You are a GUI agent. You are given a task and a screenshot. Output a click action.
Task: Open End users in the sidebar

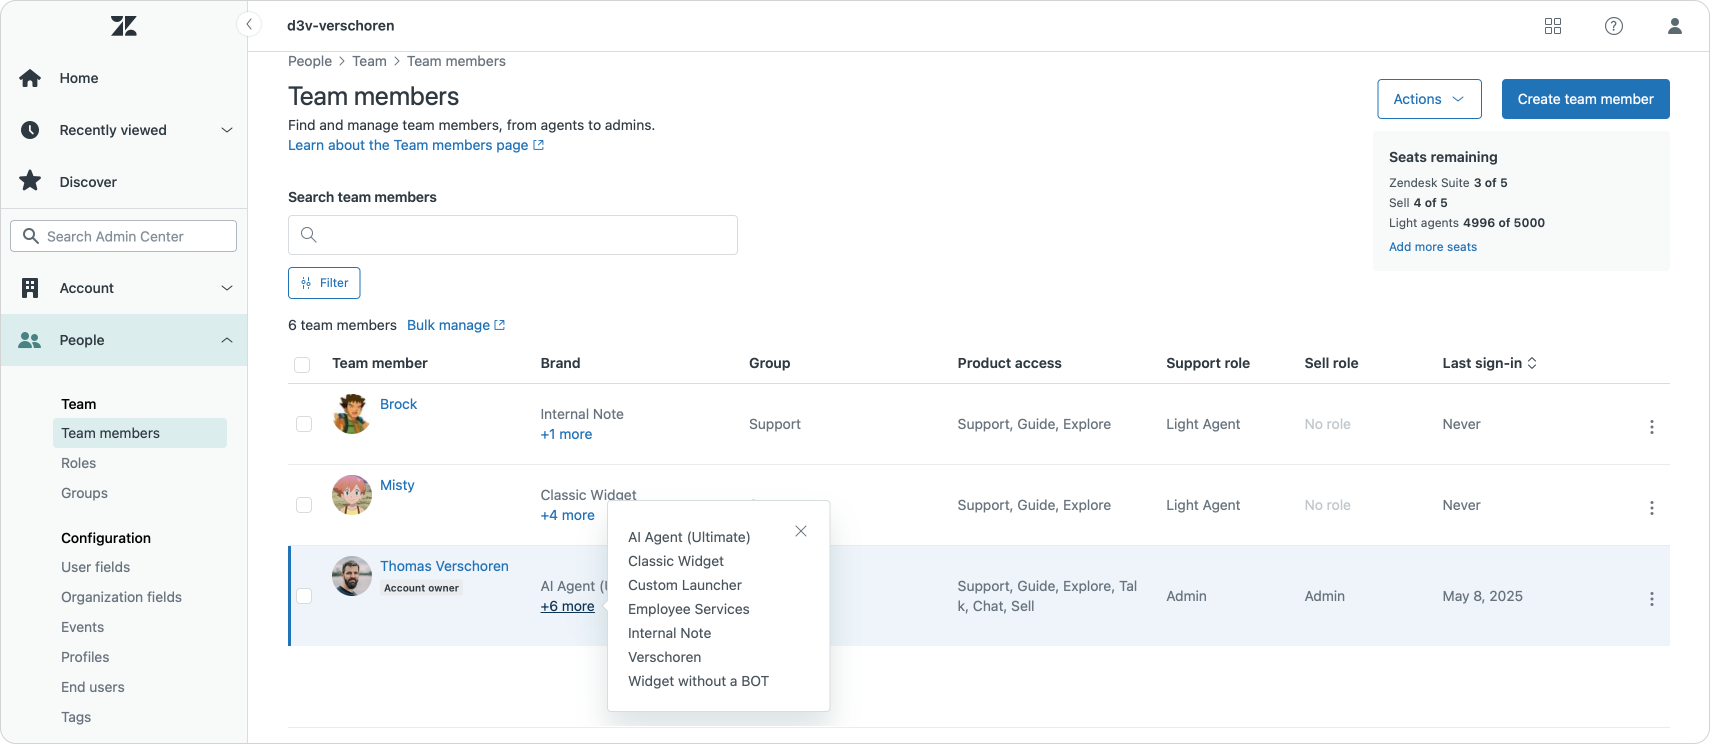93,687
